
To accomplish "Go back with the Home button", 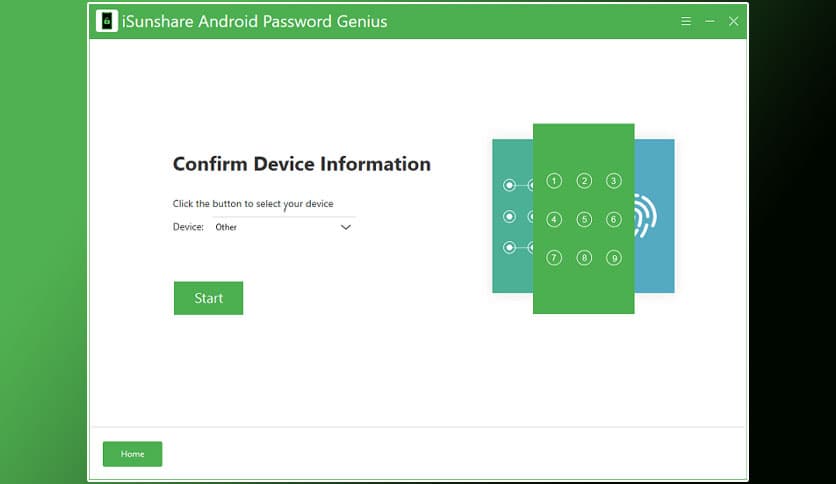I will tap(132, 454).
